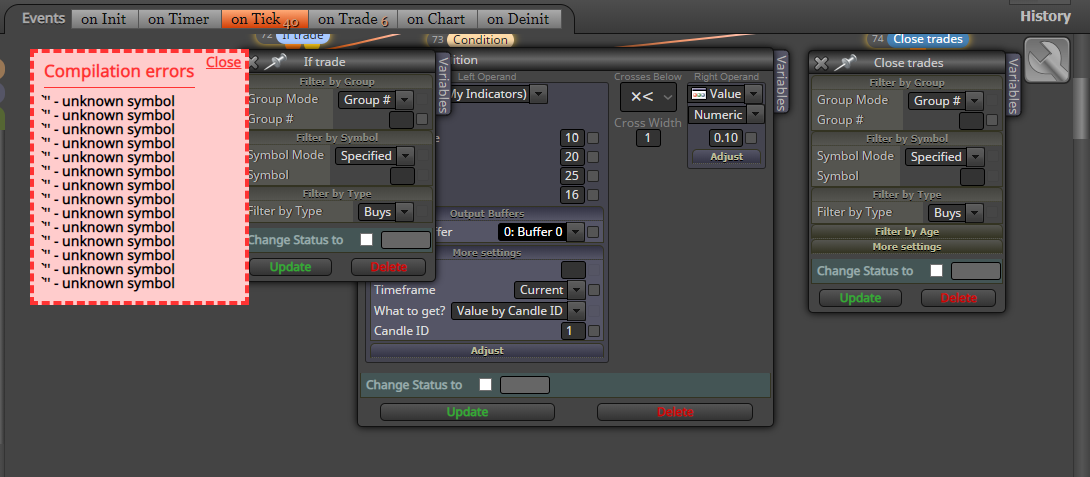The image size is (1090, 477).
Task: Open Symbol Mode dropdown in If trade panel
Action: point(375,156)
